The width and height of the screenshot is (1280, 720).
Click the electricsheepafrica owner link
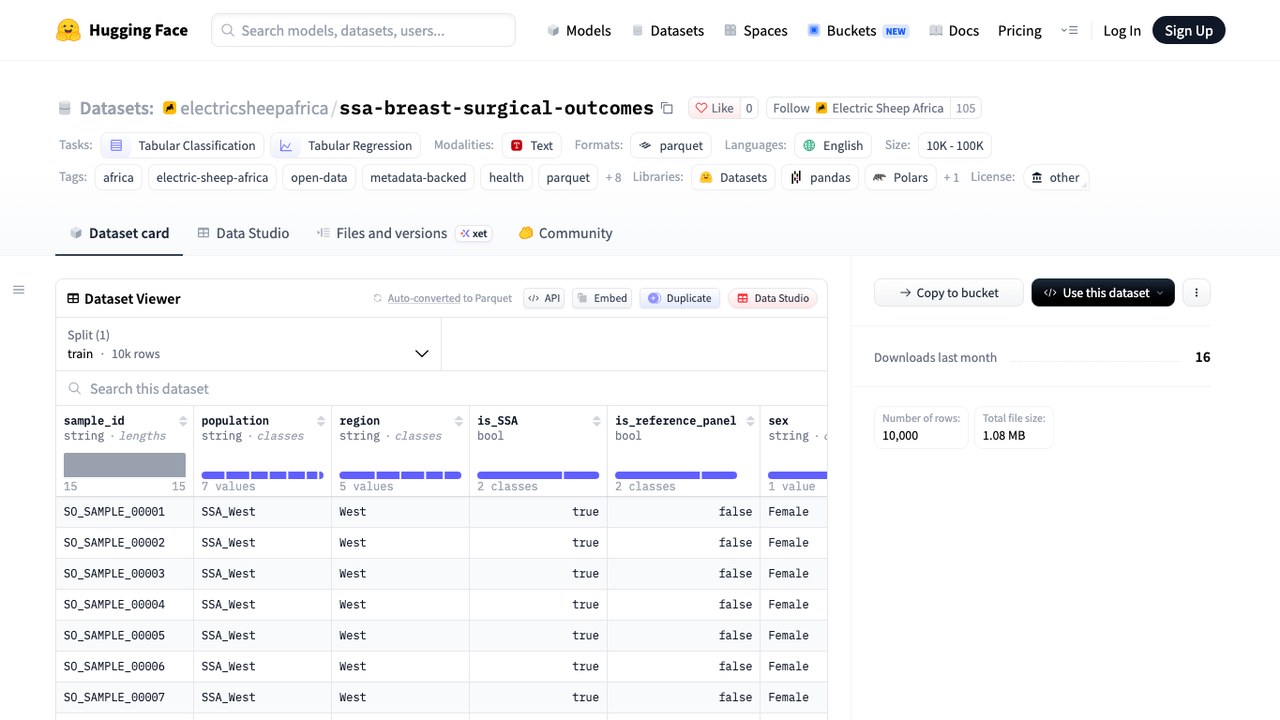pos(254,108)
